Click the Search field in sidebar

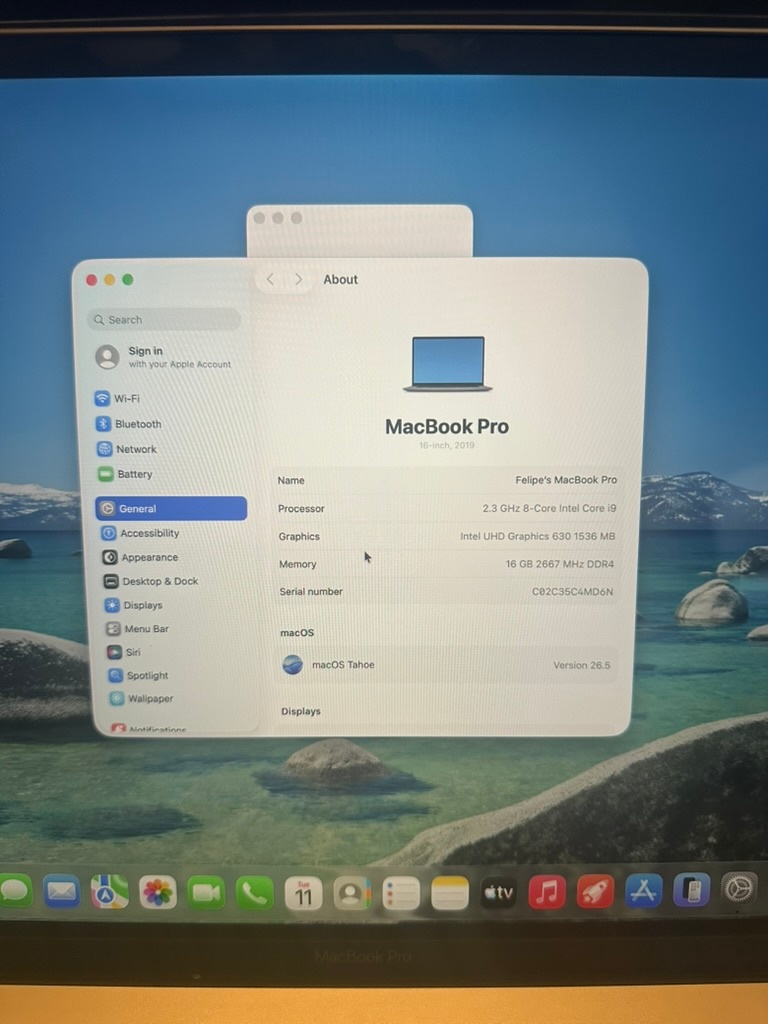164,319
